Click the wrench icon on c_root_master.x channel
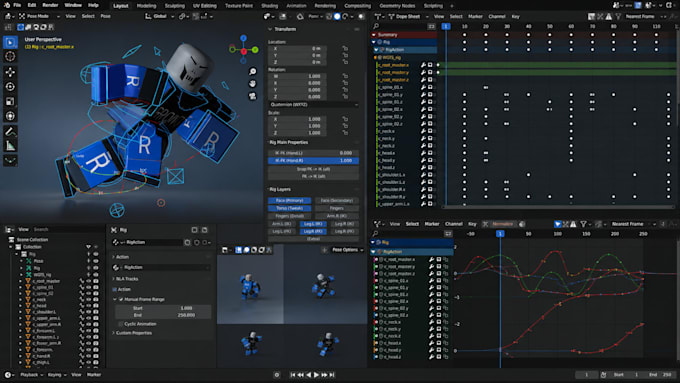This screenshot has height=383, width=680. 423,65
